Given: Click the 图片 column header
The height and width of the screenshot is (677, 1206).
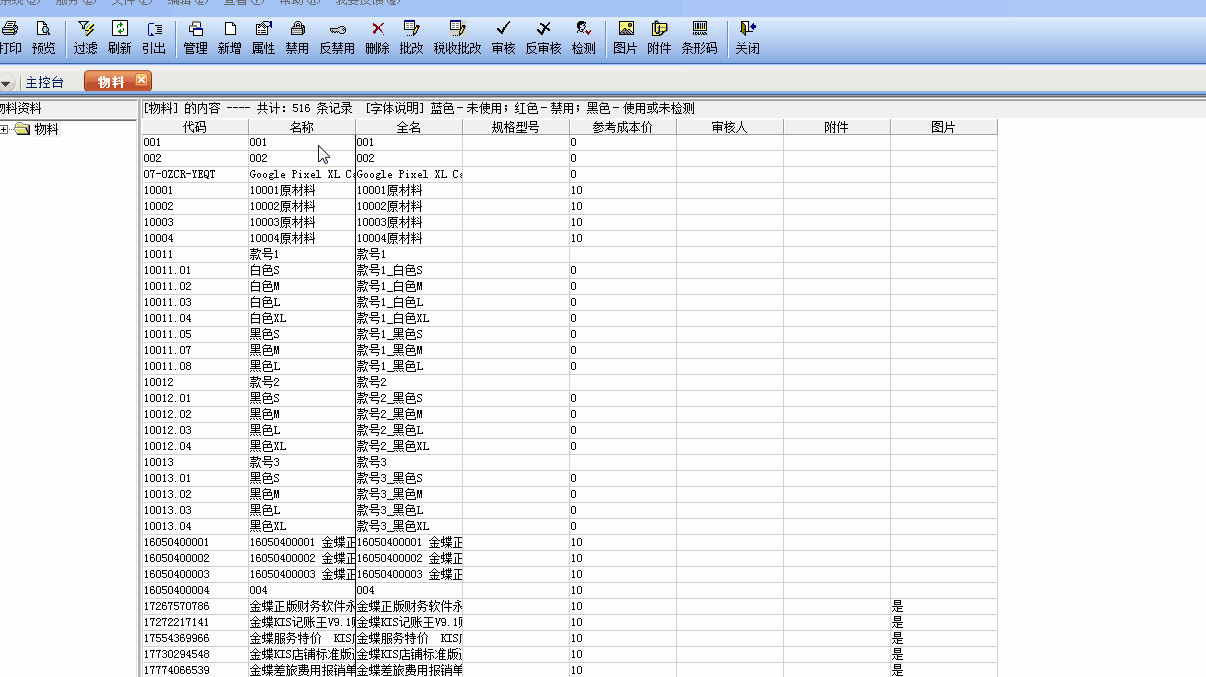Looking at the screenshot, I should 943,127.
